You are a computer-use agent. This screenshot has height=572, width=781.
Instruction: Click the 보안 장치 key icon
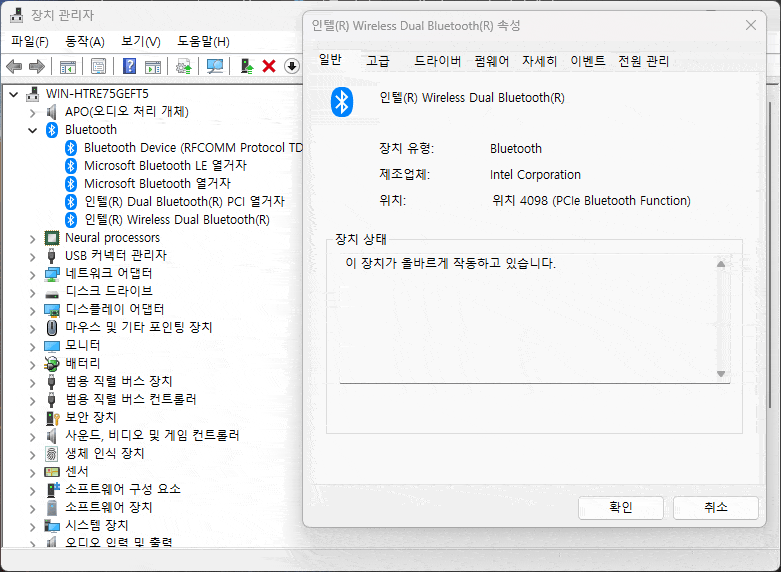click(52, 418)
